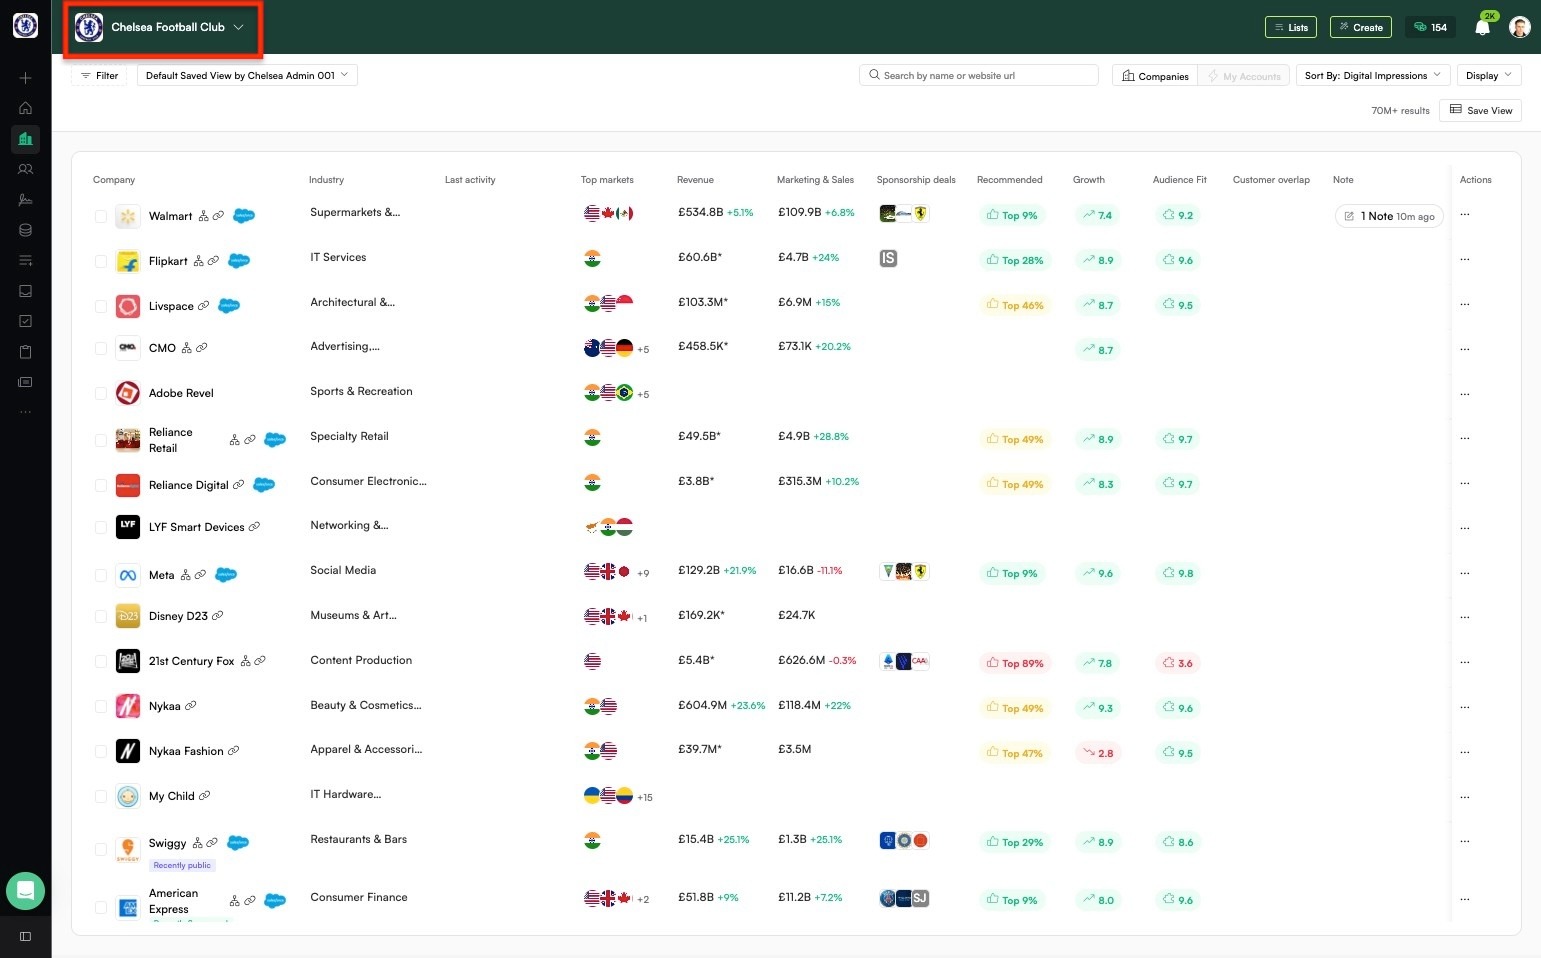Open three-dot actions menu for Flipkart row
This screenshot has height=958, width=1541.
[x=1465, y=260]
